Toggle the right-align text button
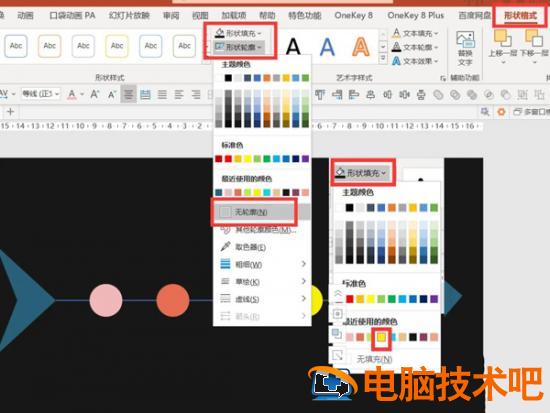 coord(196,94)
